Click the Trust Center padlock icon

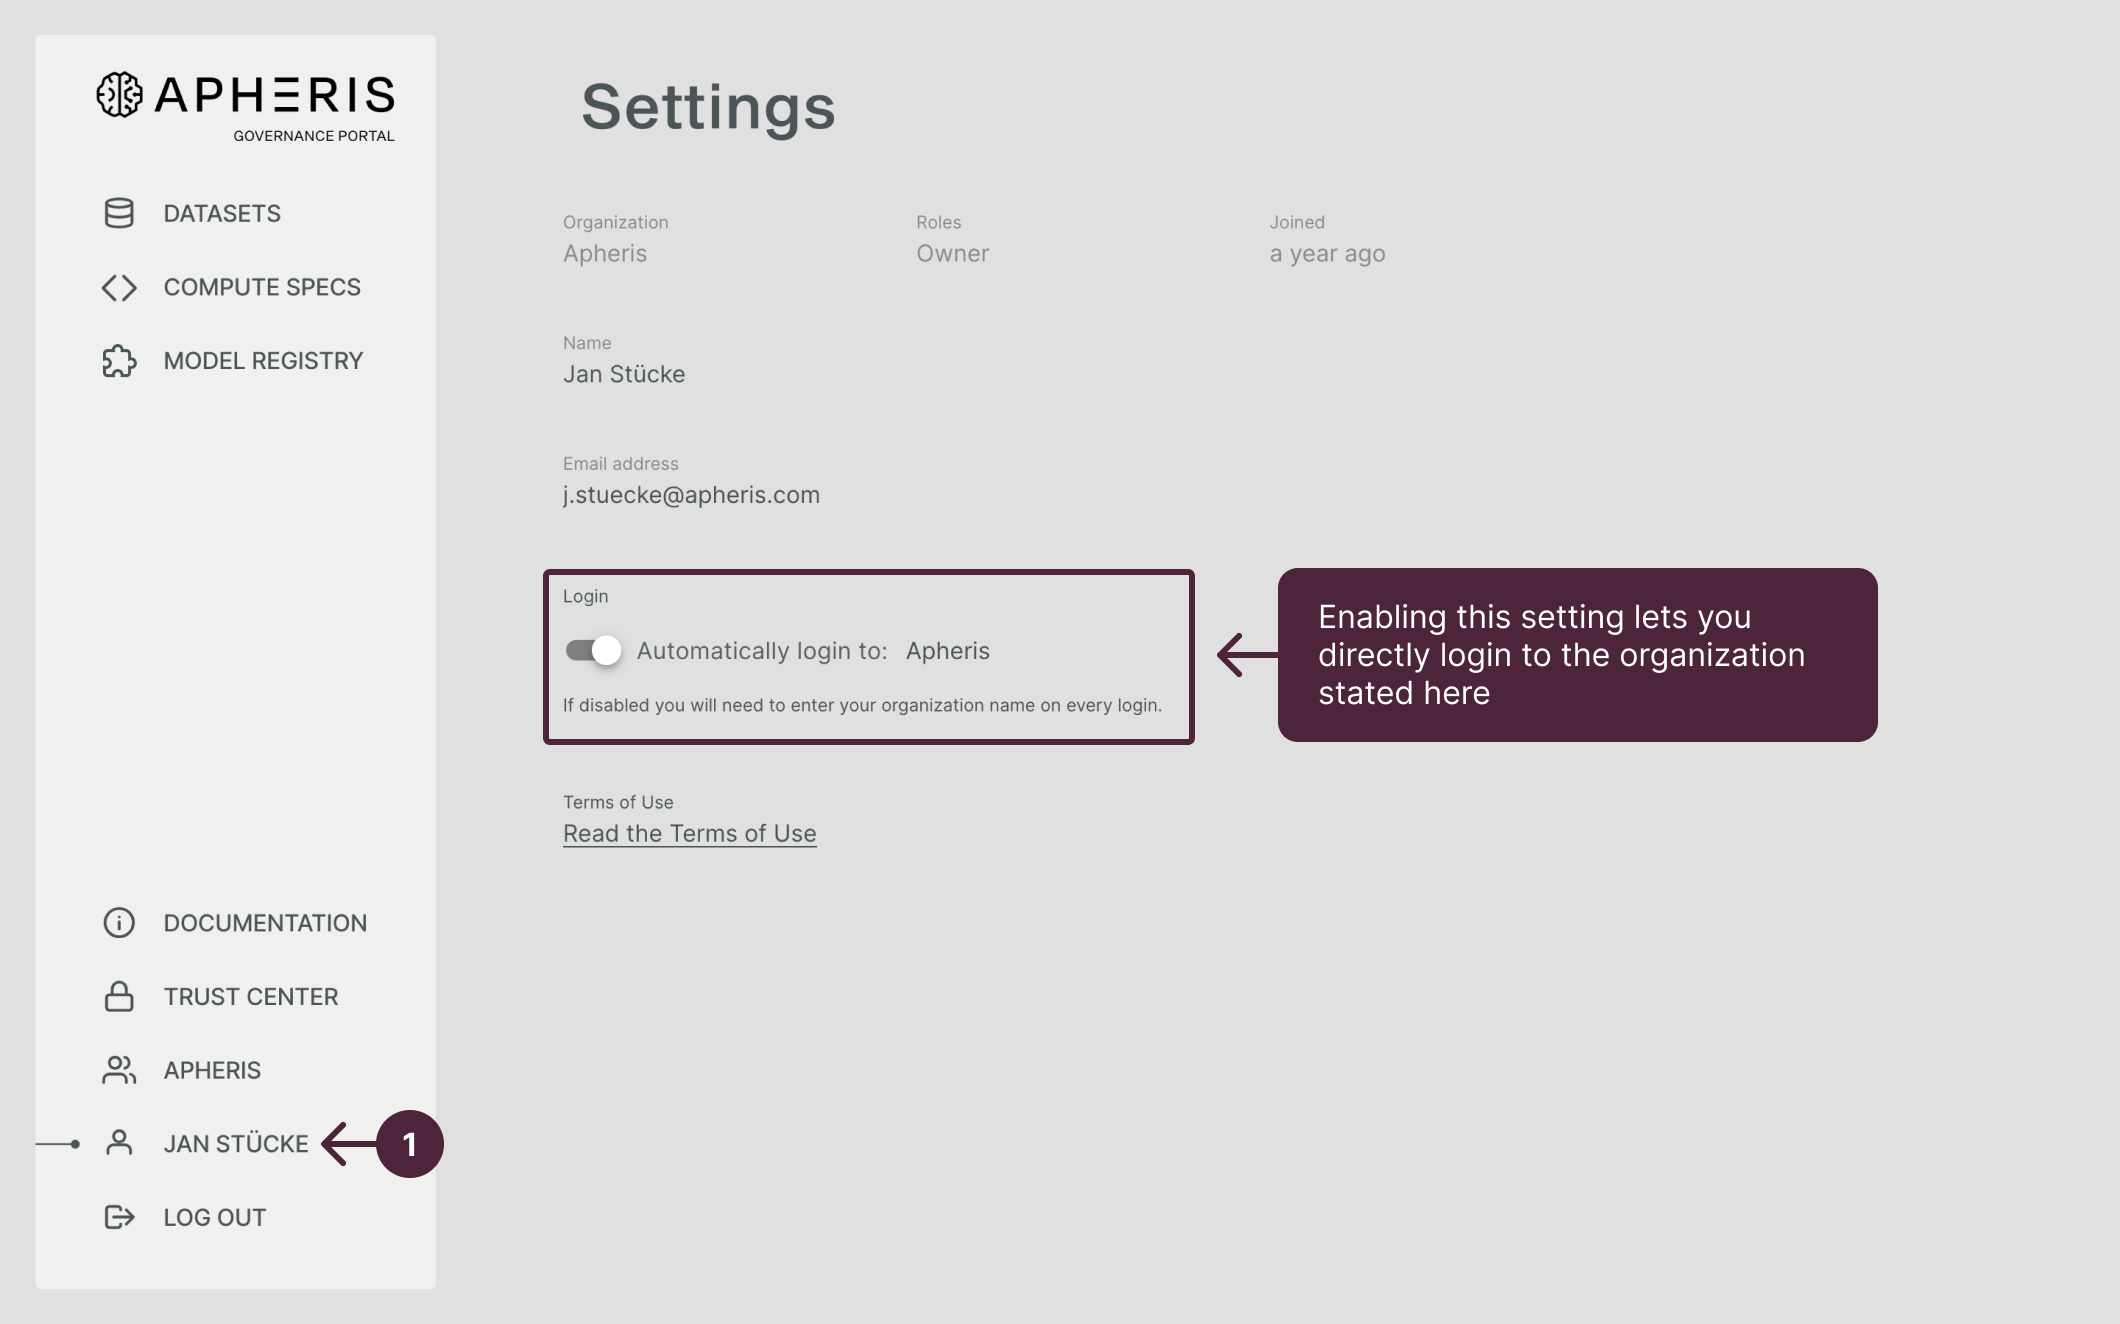point(119,996)
